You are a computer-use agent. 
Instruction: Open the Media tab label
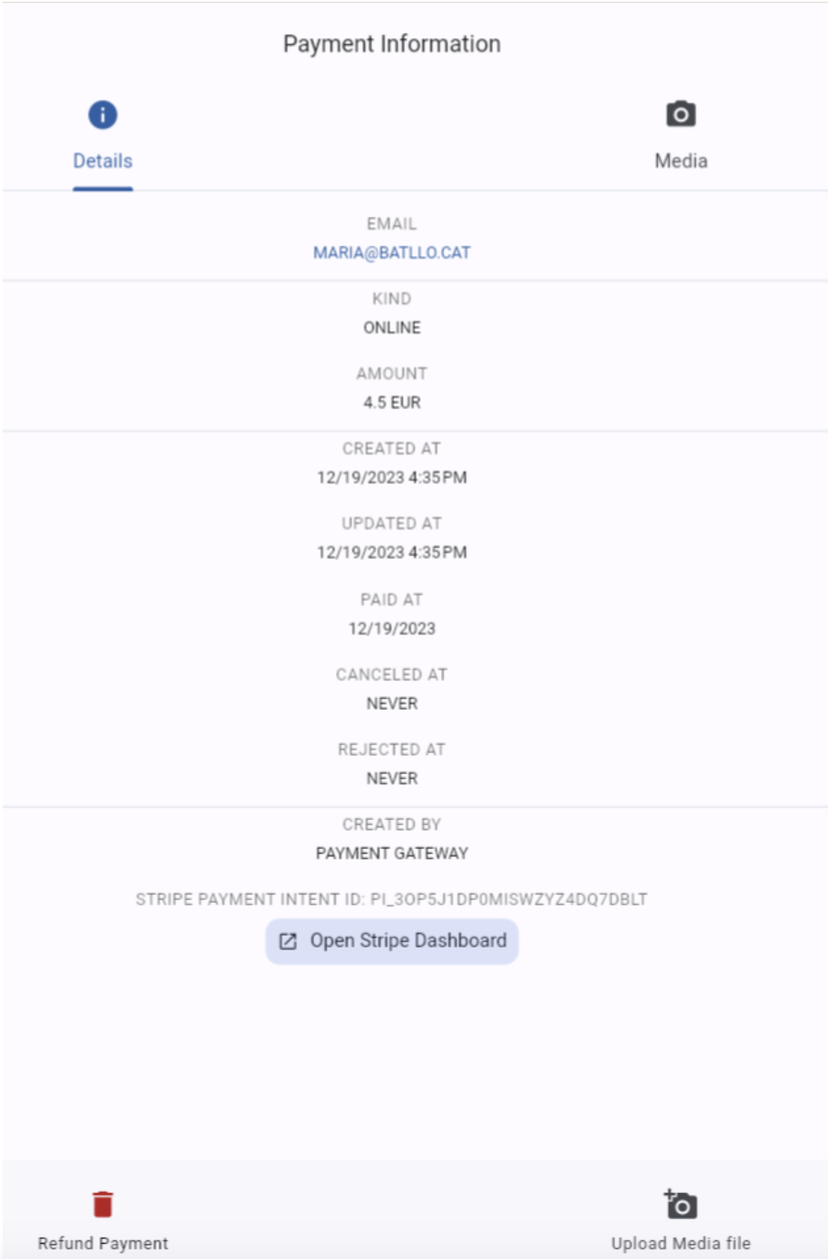pyautogui.click(x=681, y=161)
